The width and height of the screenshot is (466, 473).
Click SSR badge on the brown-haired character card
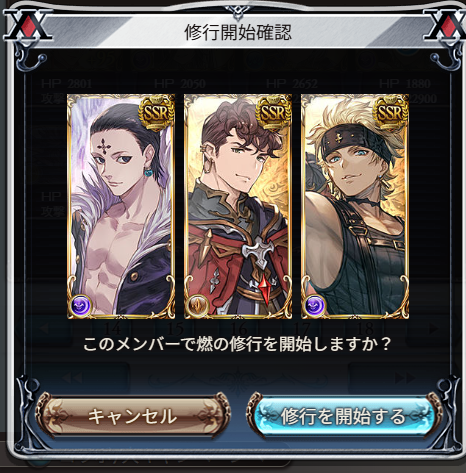(273, 113)
